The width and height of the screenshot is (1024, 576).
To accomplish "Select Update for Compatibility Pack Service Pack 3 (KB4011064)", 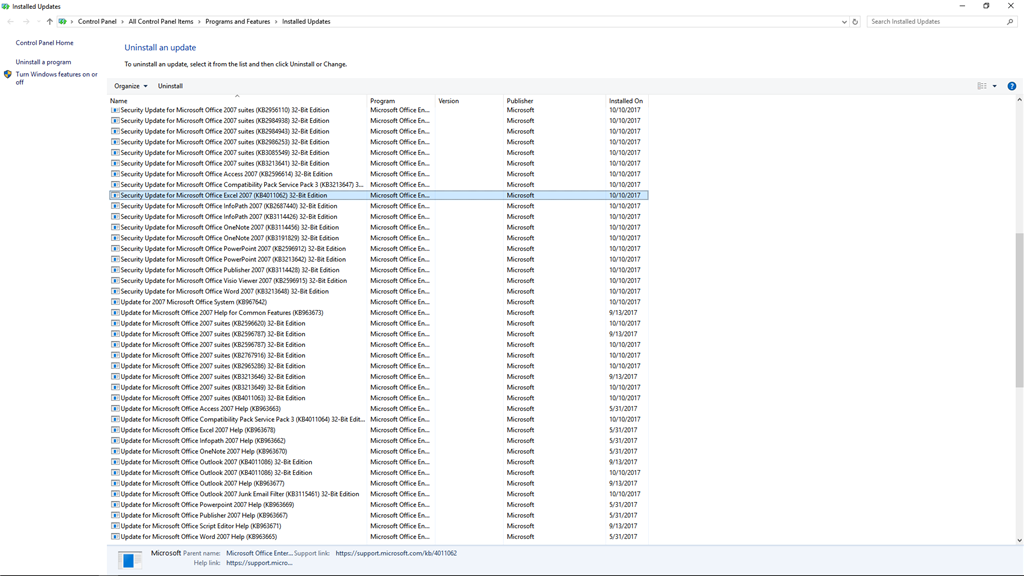I will 378,419.
